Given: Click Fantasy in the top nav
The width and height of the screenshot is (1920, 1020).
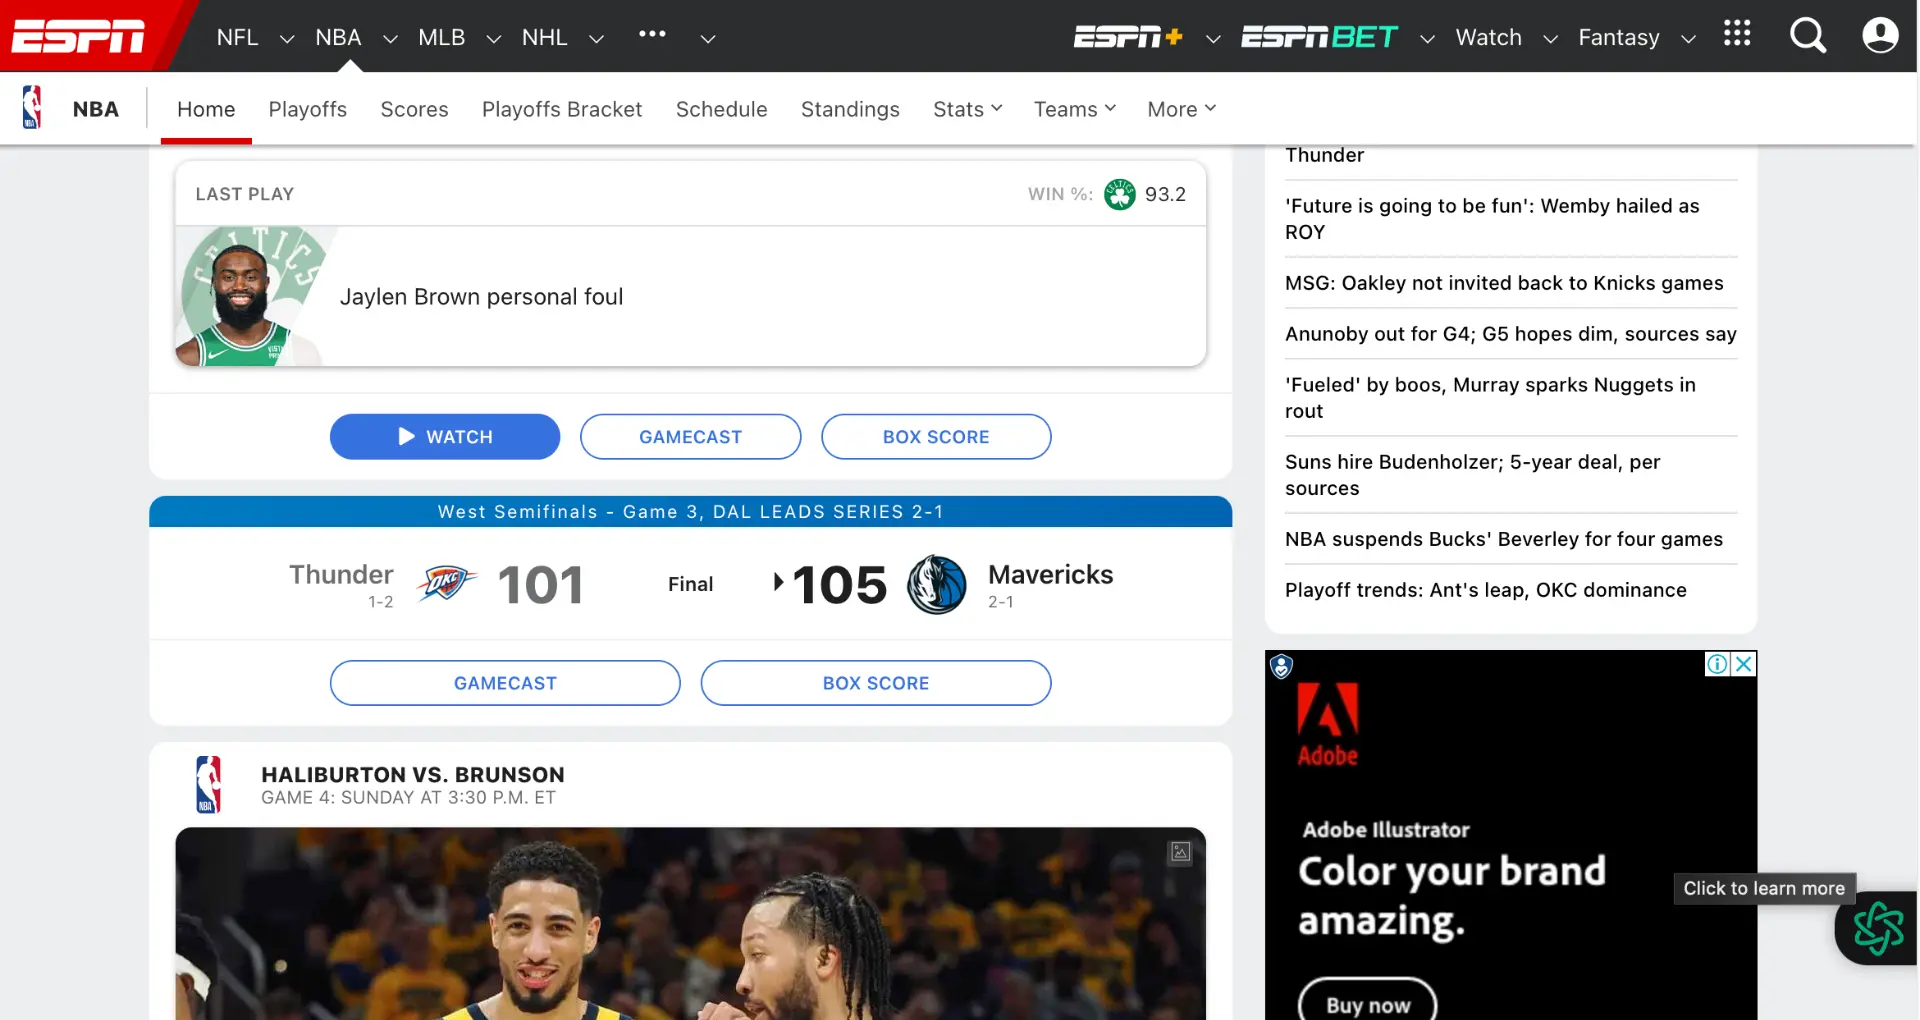Looking at the screenshot, I should [x=1618, y=37].
